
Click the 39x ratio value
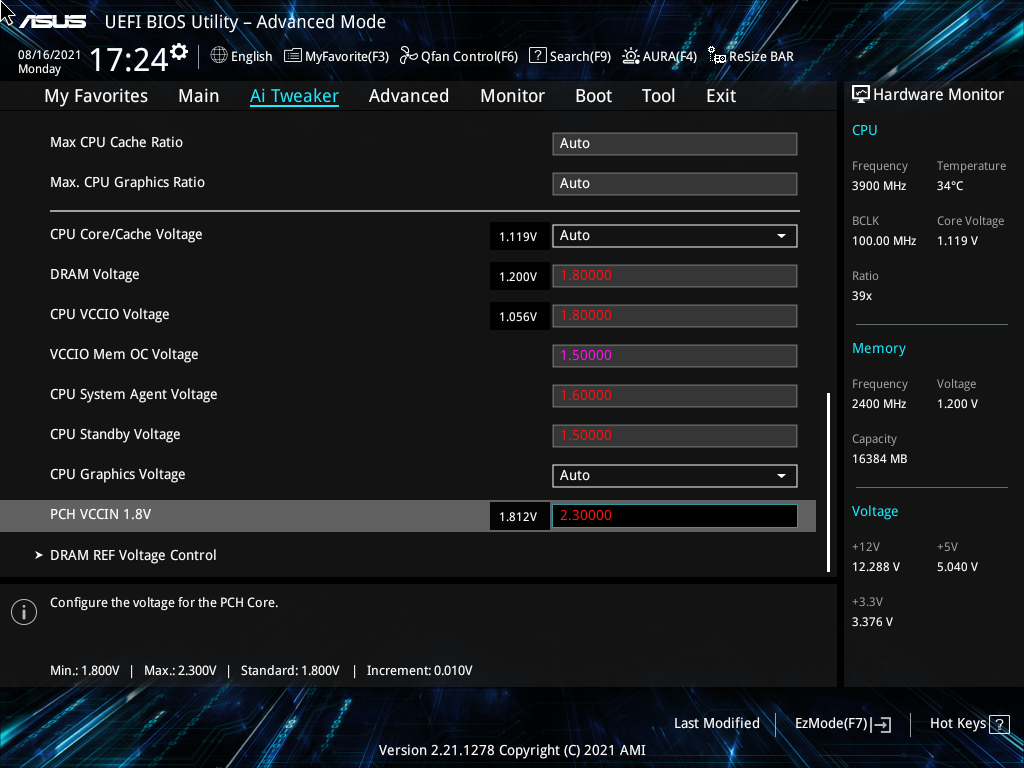click(861, 296)
